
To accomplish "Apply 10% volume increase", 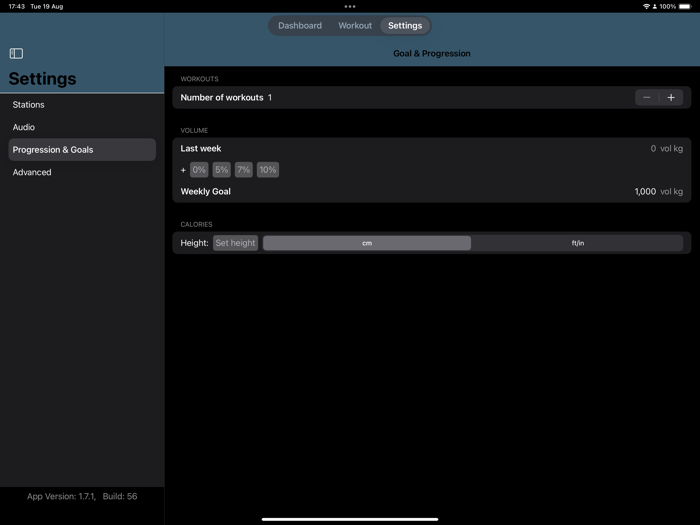I will point(268,170).
